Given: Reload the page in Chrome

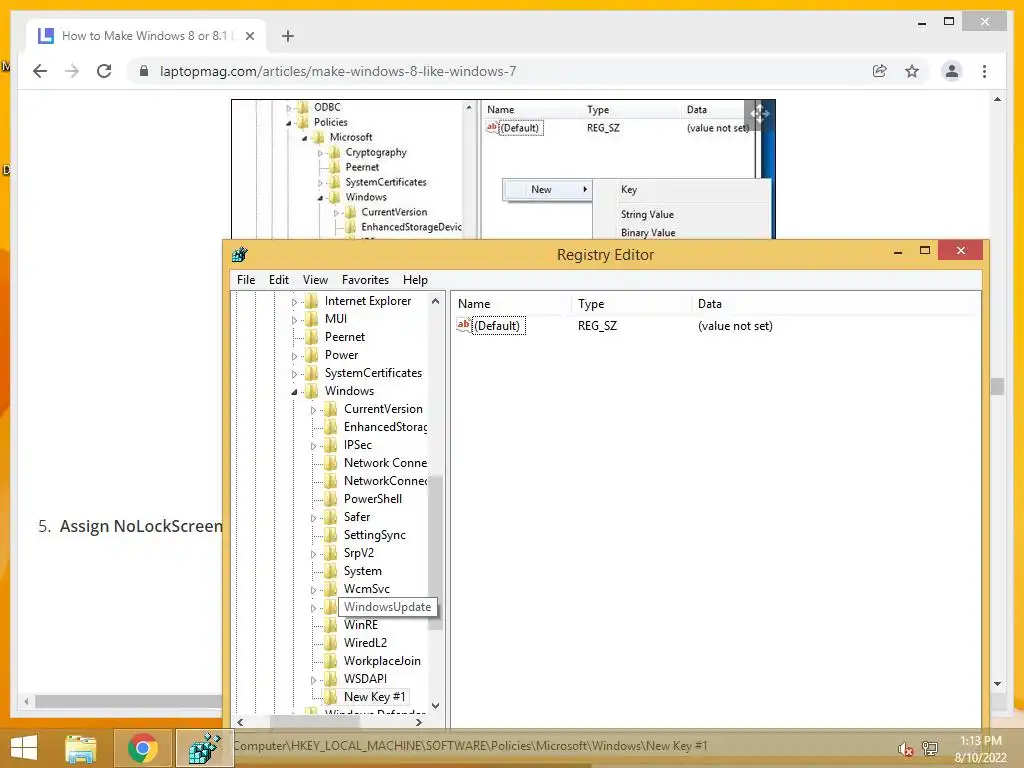Looking at the screenshot, I should click(104, 71).
